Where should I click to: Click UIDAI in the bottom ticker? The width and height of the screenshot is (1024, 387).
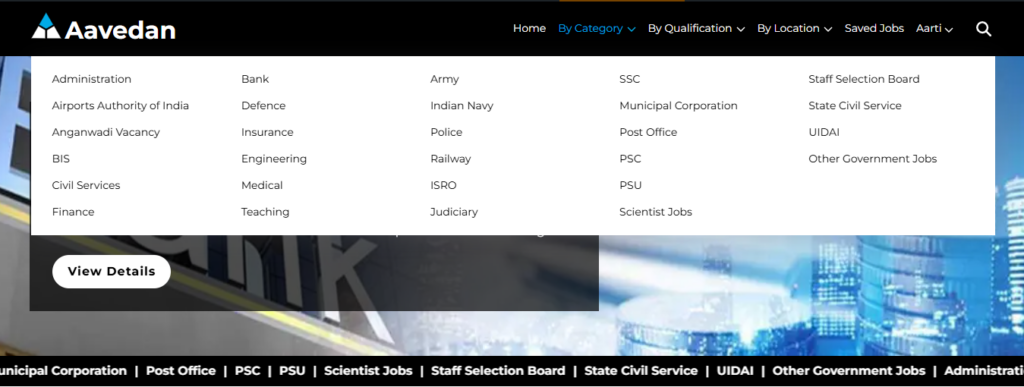coord(735,371)
